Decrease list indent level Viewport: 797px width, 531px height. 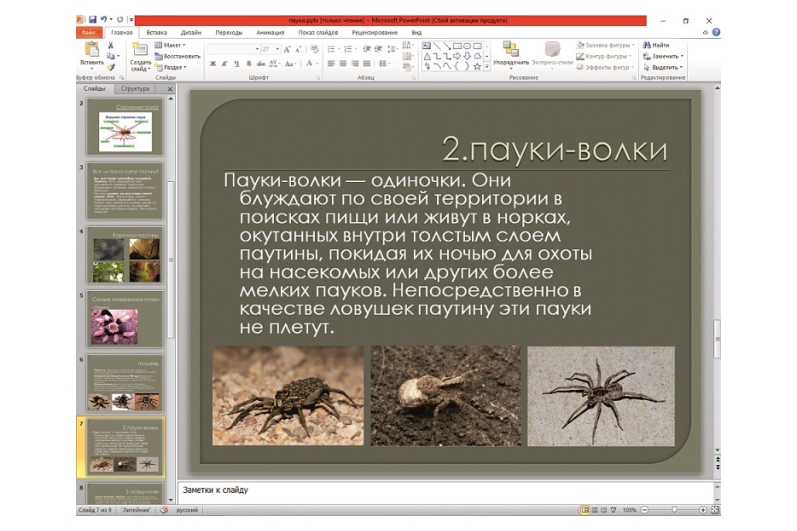click(x=366, y=49)
